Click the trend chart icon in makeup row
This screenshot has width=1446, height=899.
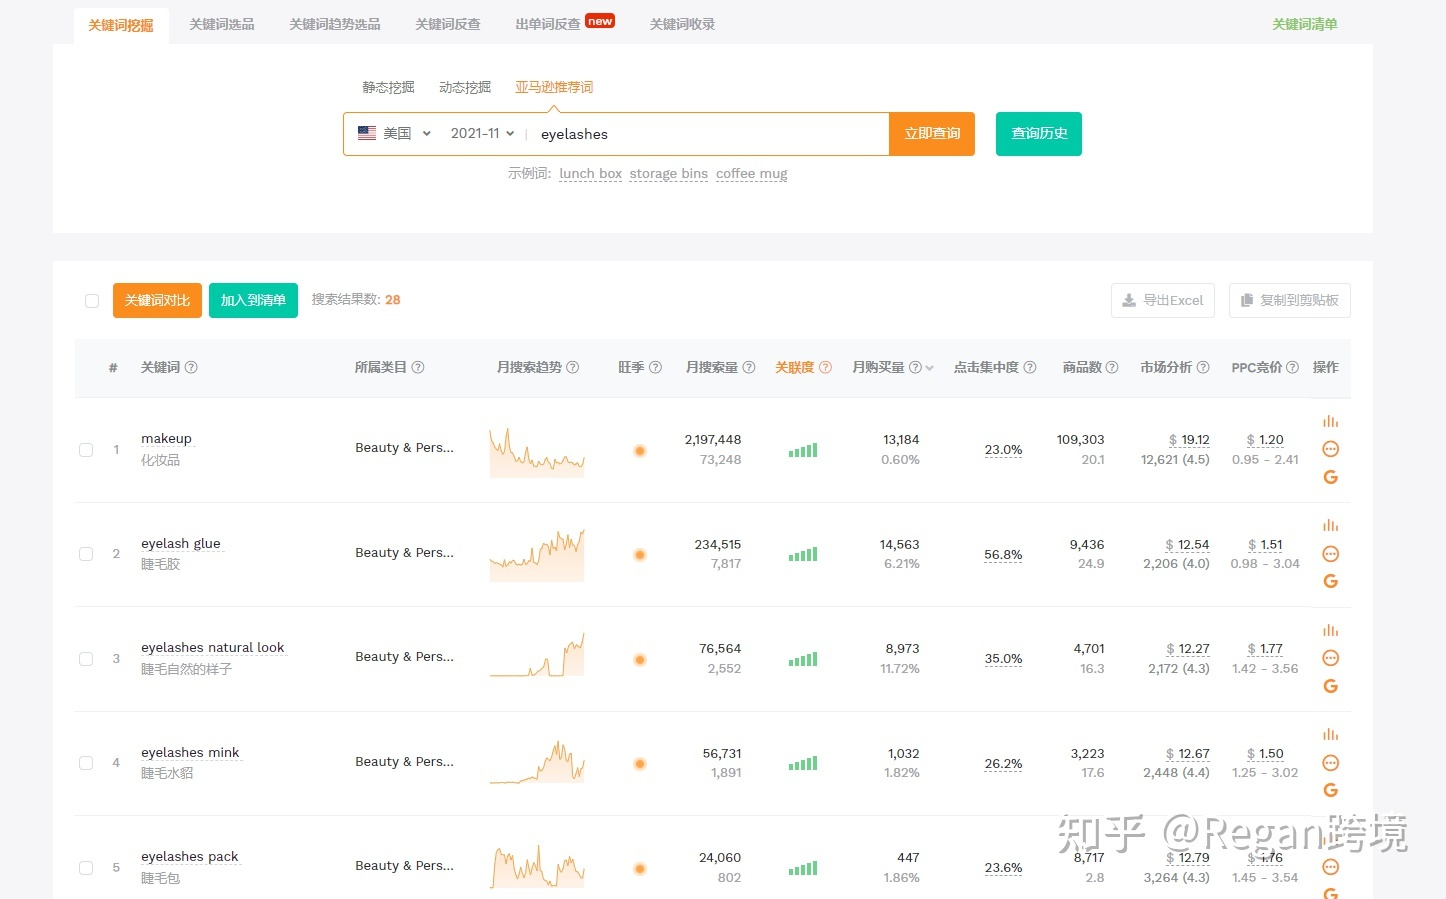1330,420
